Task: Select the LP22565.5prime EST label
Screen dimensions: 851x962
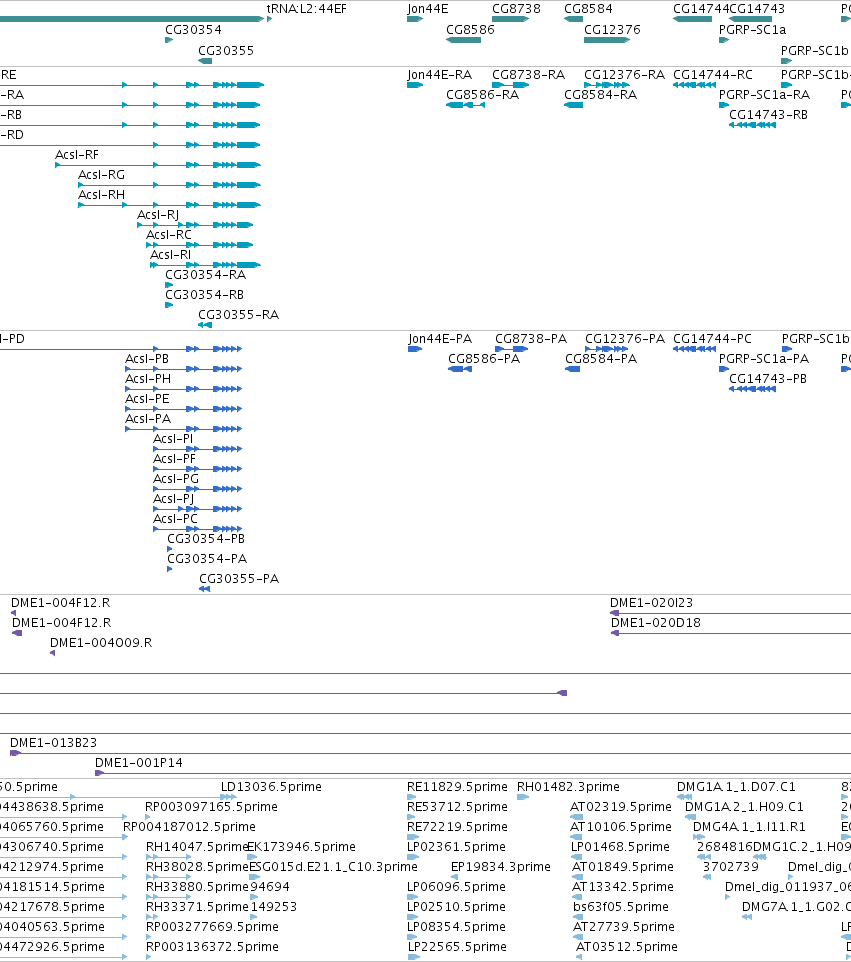Action: 457,946
